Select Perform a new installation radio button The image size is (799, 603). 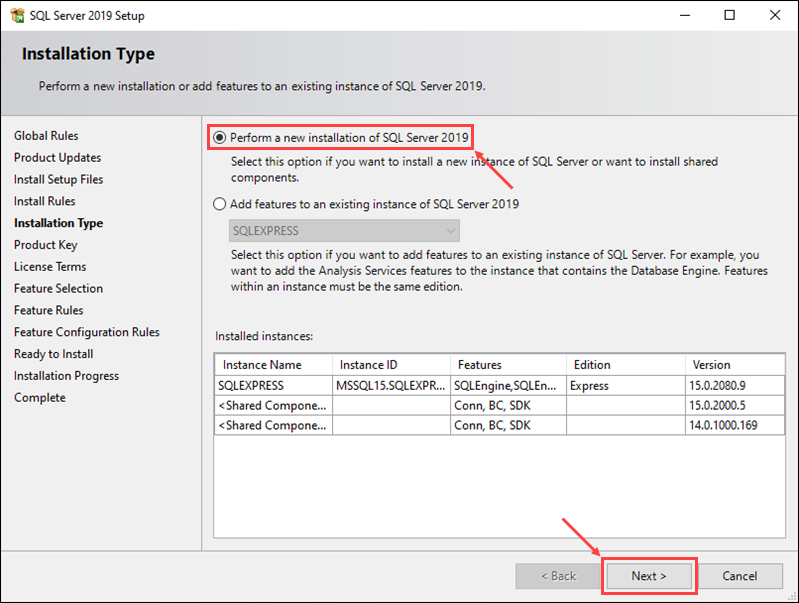(x=219, y=138)
